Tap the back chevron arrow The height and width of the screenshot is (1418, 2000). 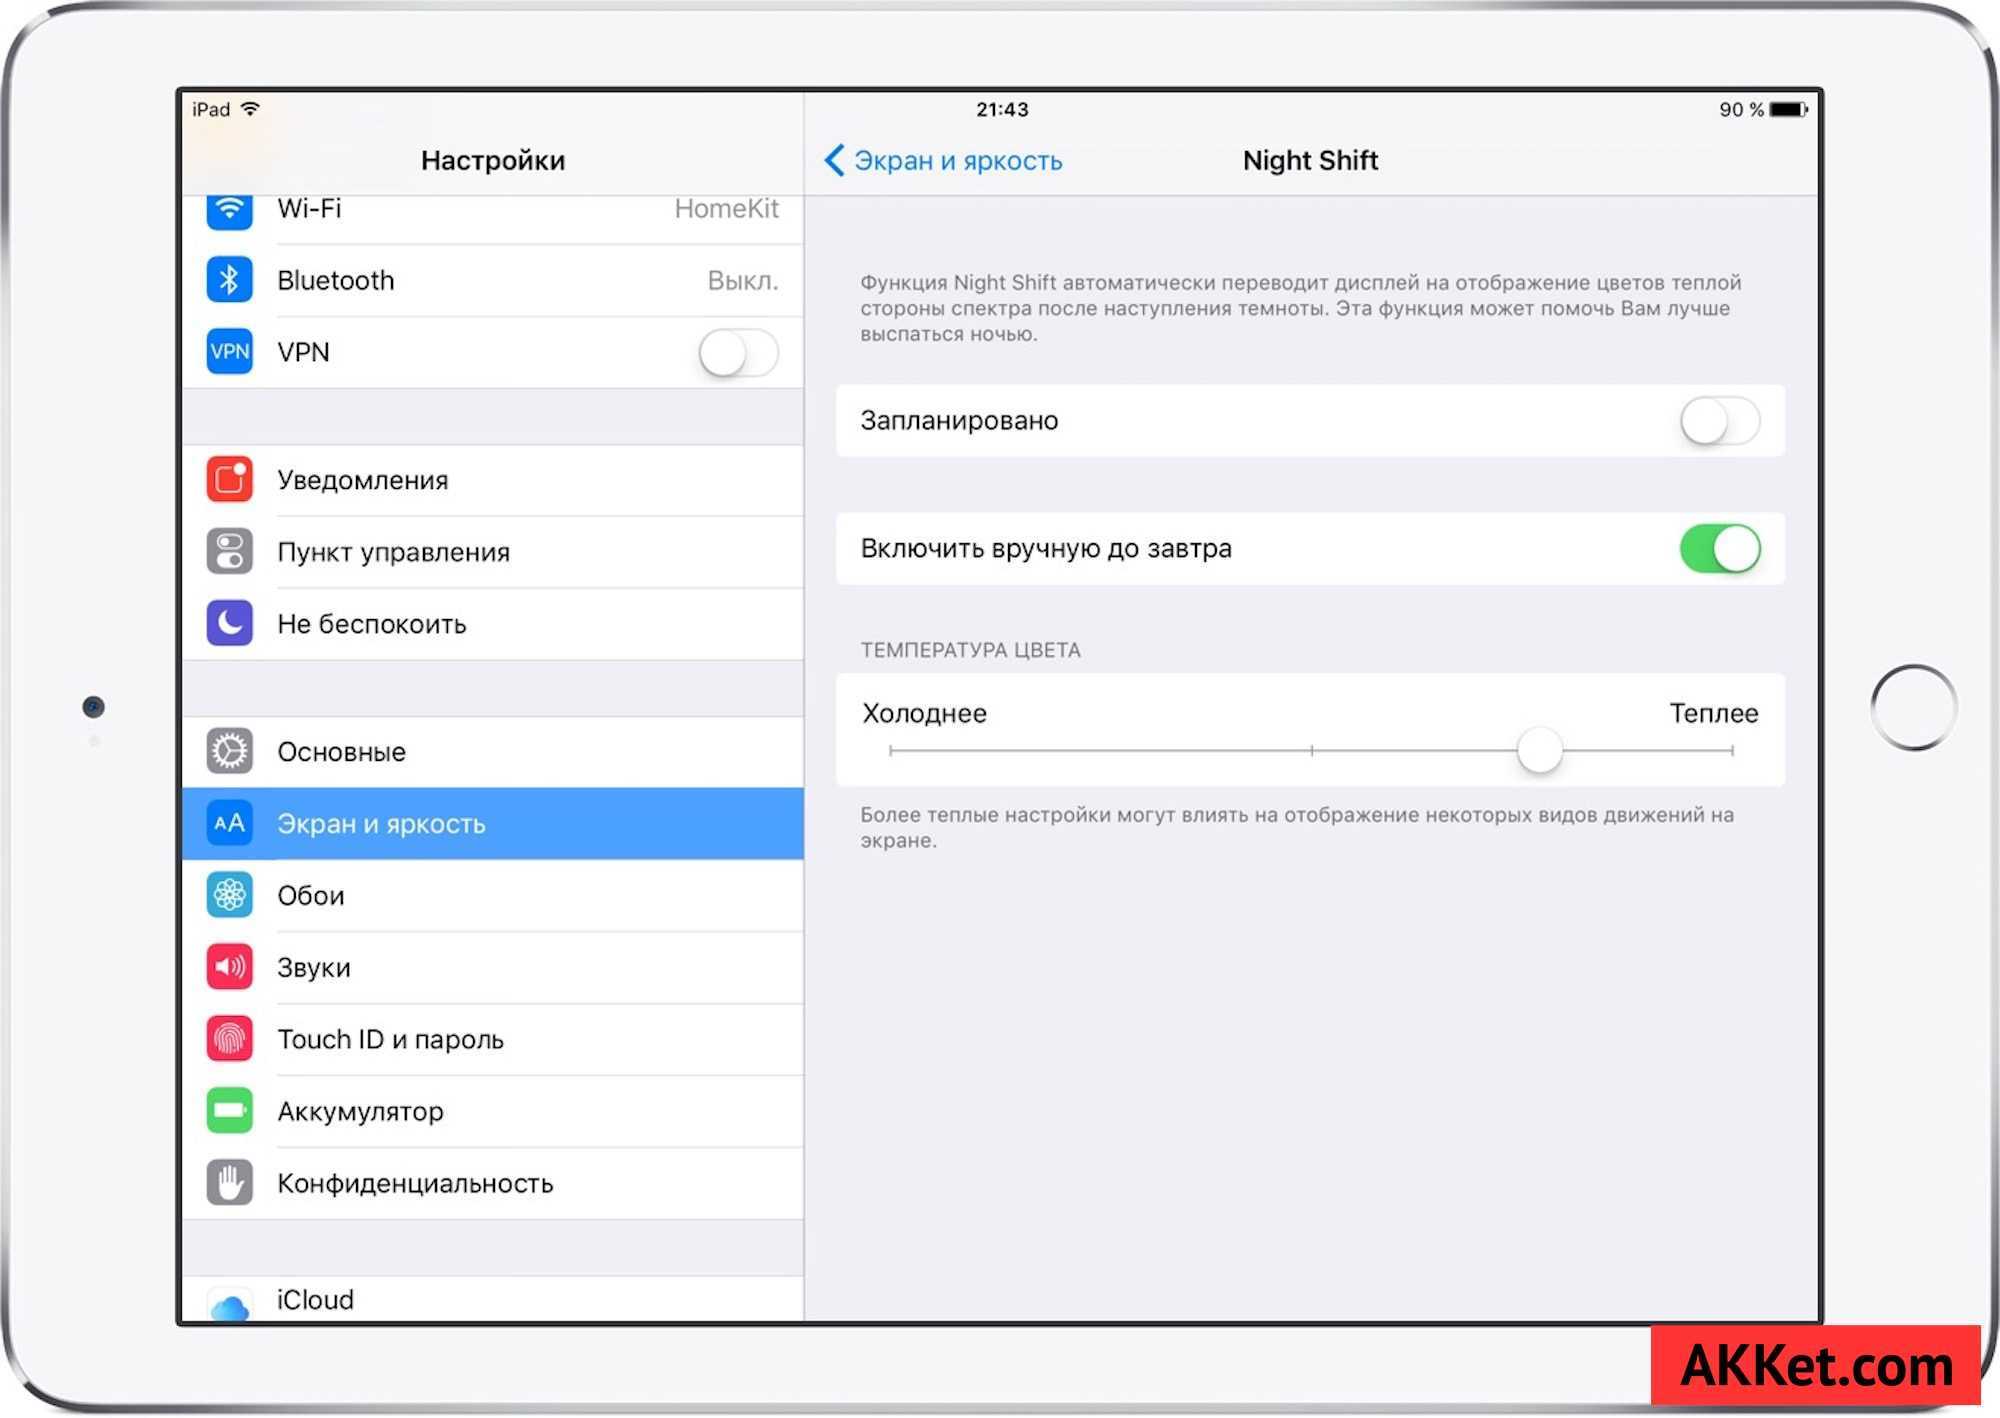pos(834,160)
